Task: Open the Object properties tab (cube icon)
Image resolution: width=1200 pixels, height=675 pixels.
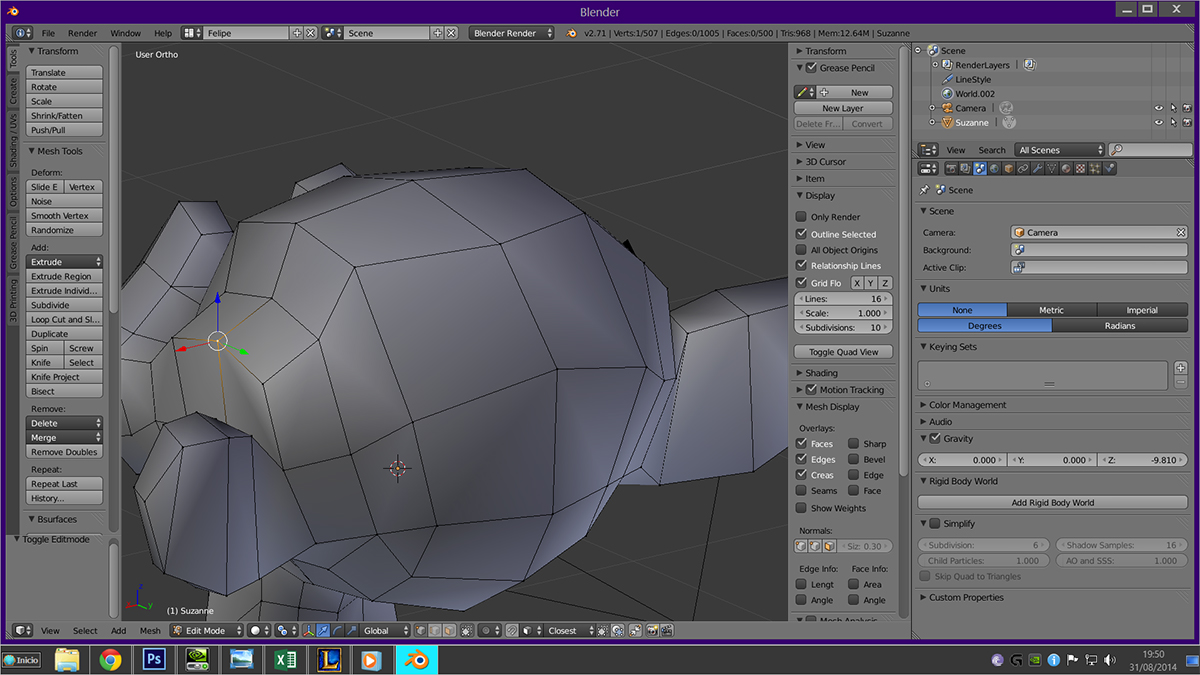Action: tap(1009, 169)
